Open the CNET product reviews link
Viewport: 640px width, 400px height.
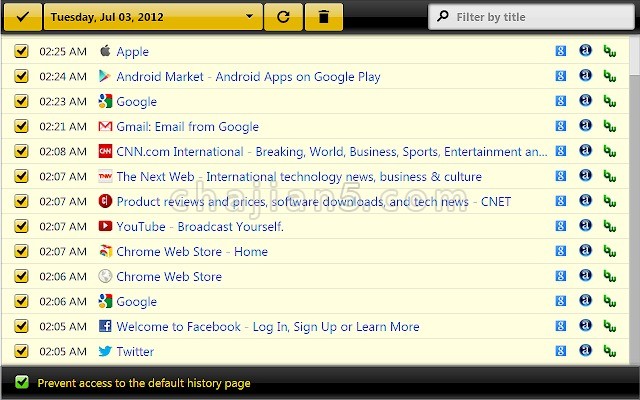point(313,202)
